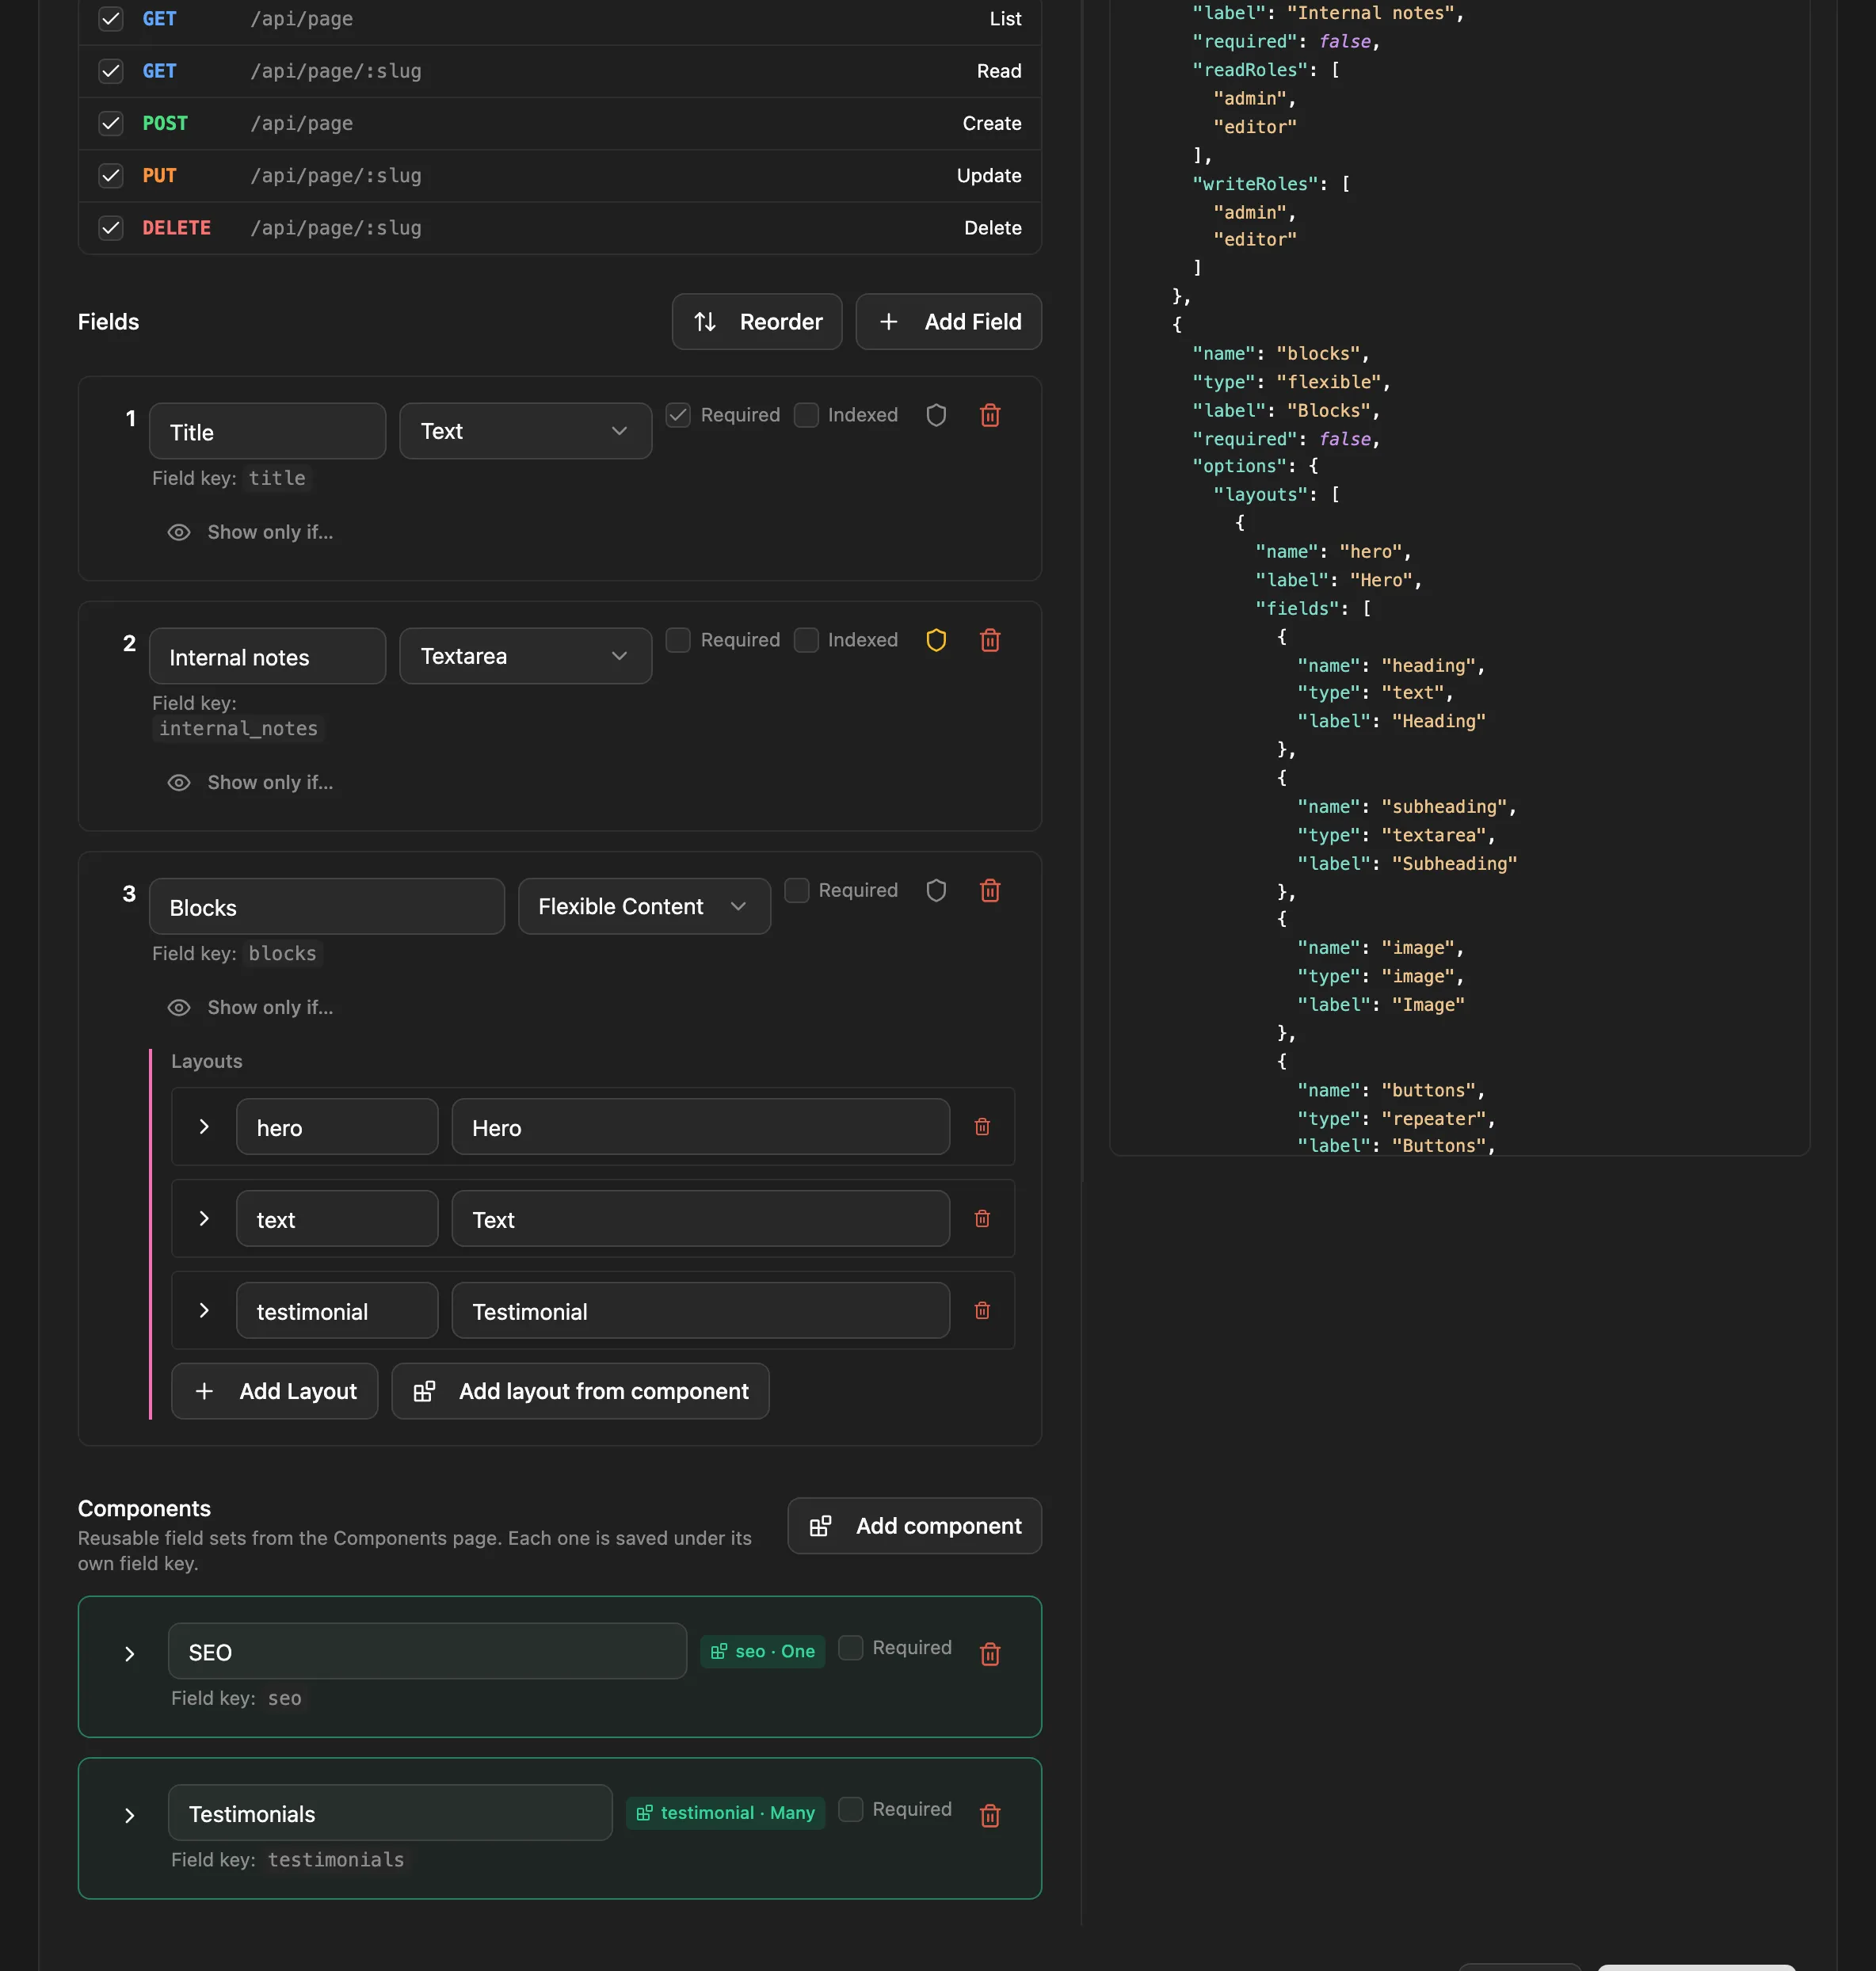
Task: Remove the hero layout trash icon
Action: pyautogui.click(x=982, y=1127)
